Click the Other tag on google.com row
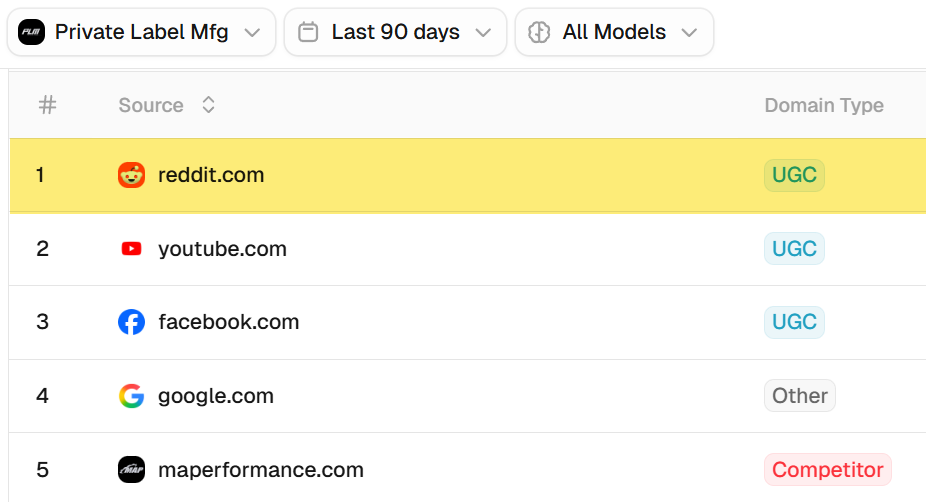This screenshot has width=926, height=502. [799, 396]
